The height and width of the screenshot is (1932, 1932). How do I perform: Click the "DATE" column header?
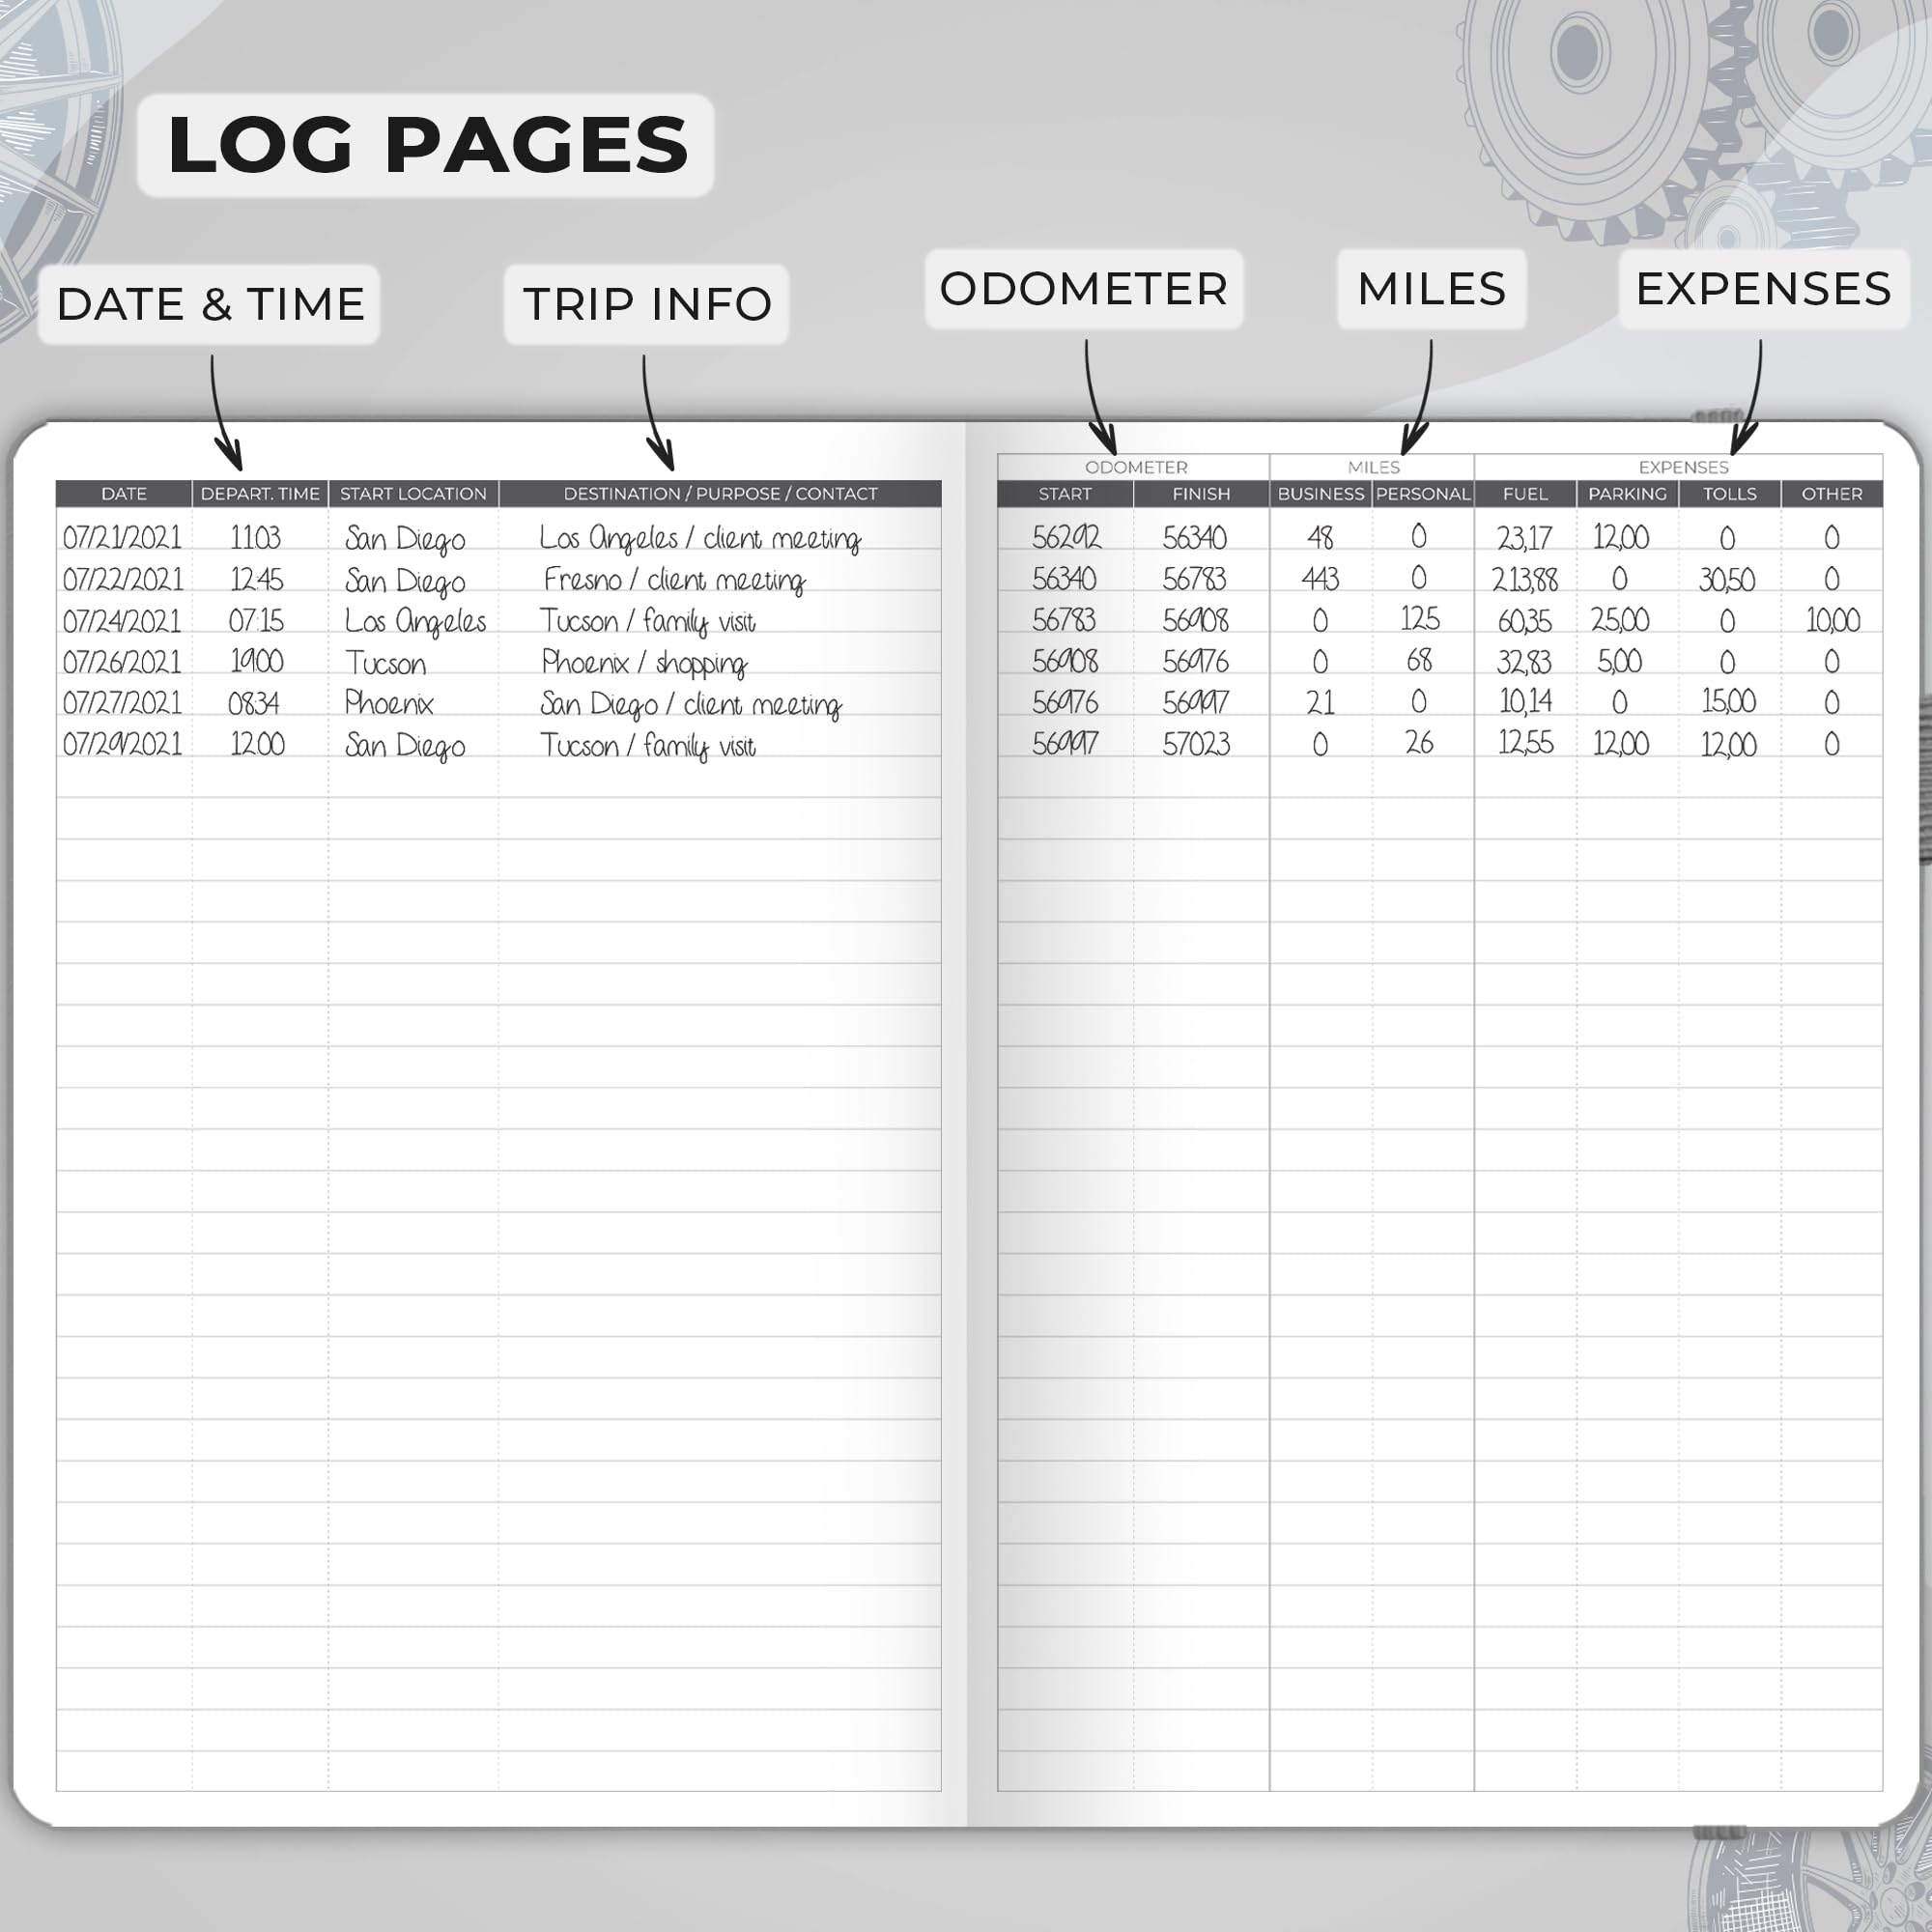[x=124, y=494]
